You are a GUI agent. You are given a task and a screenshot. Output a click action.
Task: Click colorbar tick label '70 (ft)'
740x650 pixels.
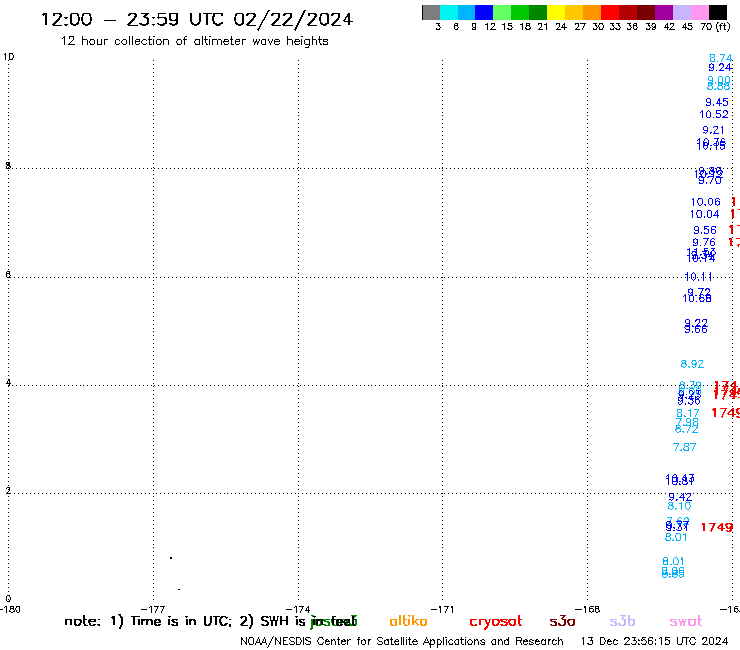click(715, 27)
